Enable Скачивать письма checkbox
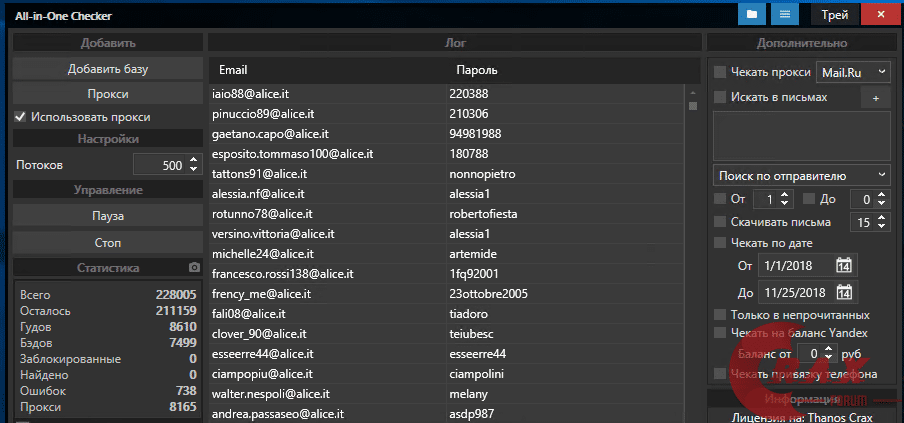 pyautogui.click(x=720, y=221)
